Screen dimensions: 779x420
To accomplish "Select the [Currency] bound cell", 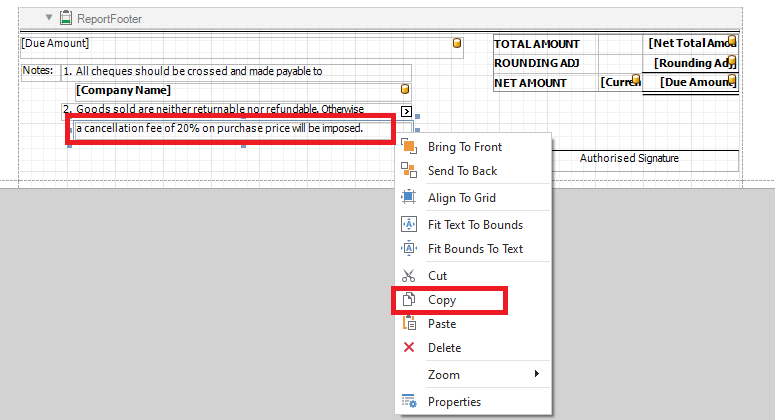I will 620,83.
